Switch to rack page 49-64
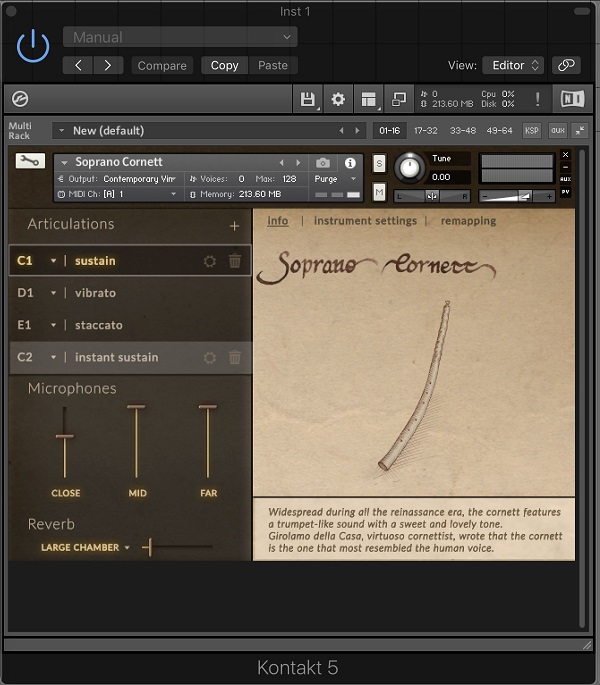The height and width of the screenshot is (685, 600). [x=499, y=131]
